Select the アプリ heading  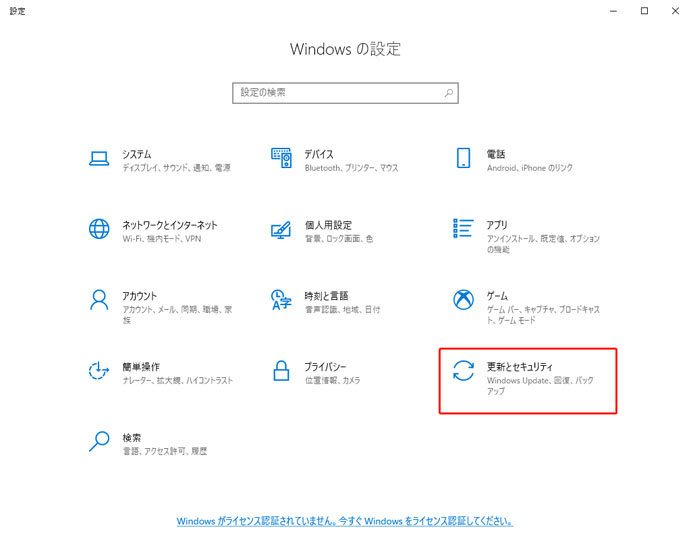point(497,225)
